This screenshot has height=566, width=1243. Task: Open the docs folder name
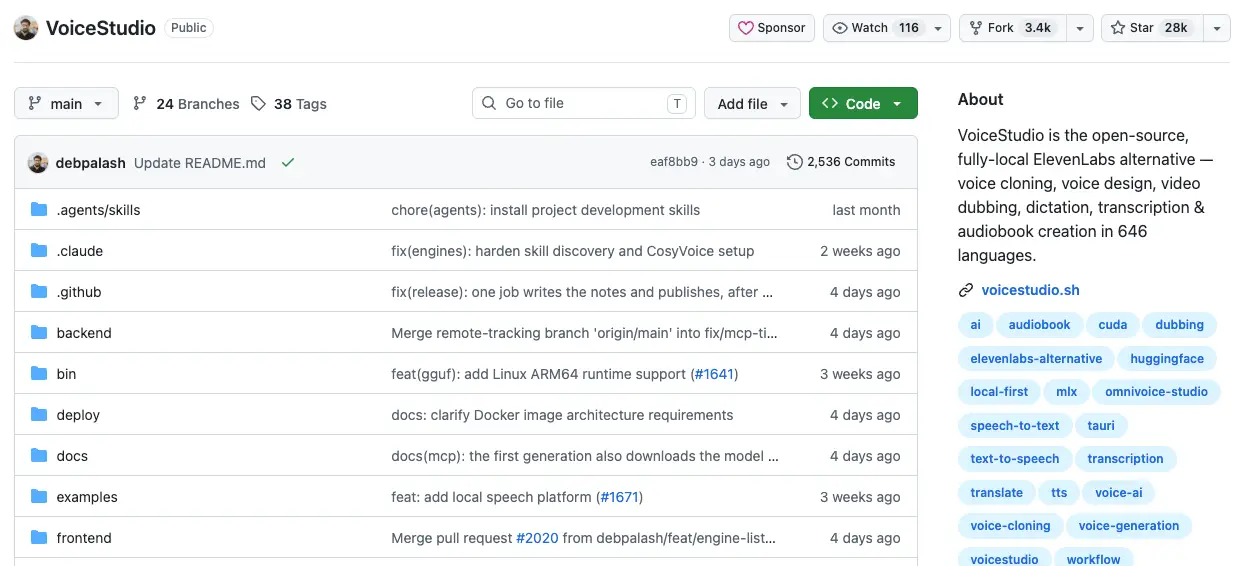(x=72, y=456)
